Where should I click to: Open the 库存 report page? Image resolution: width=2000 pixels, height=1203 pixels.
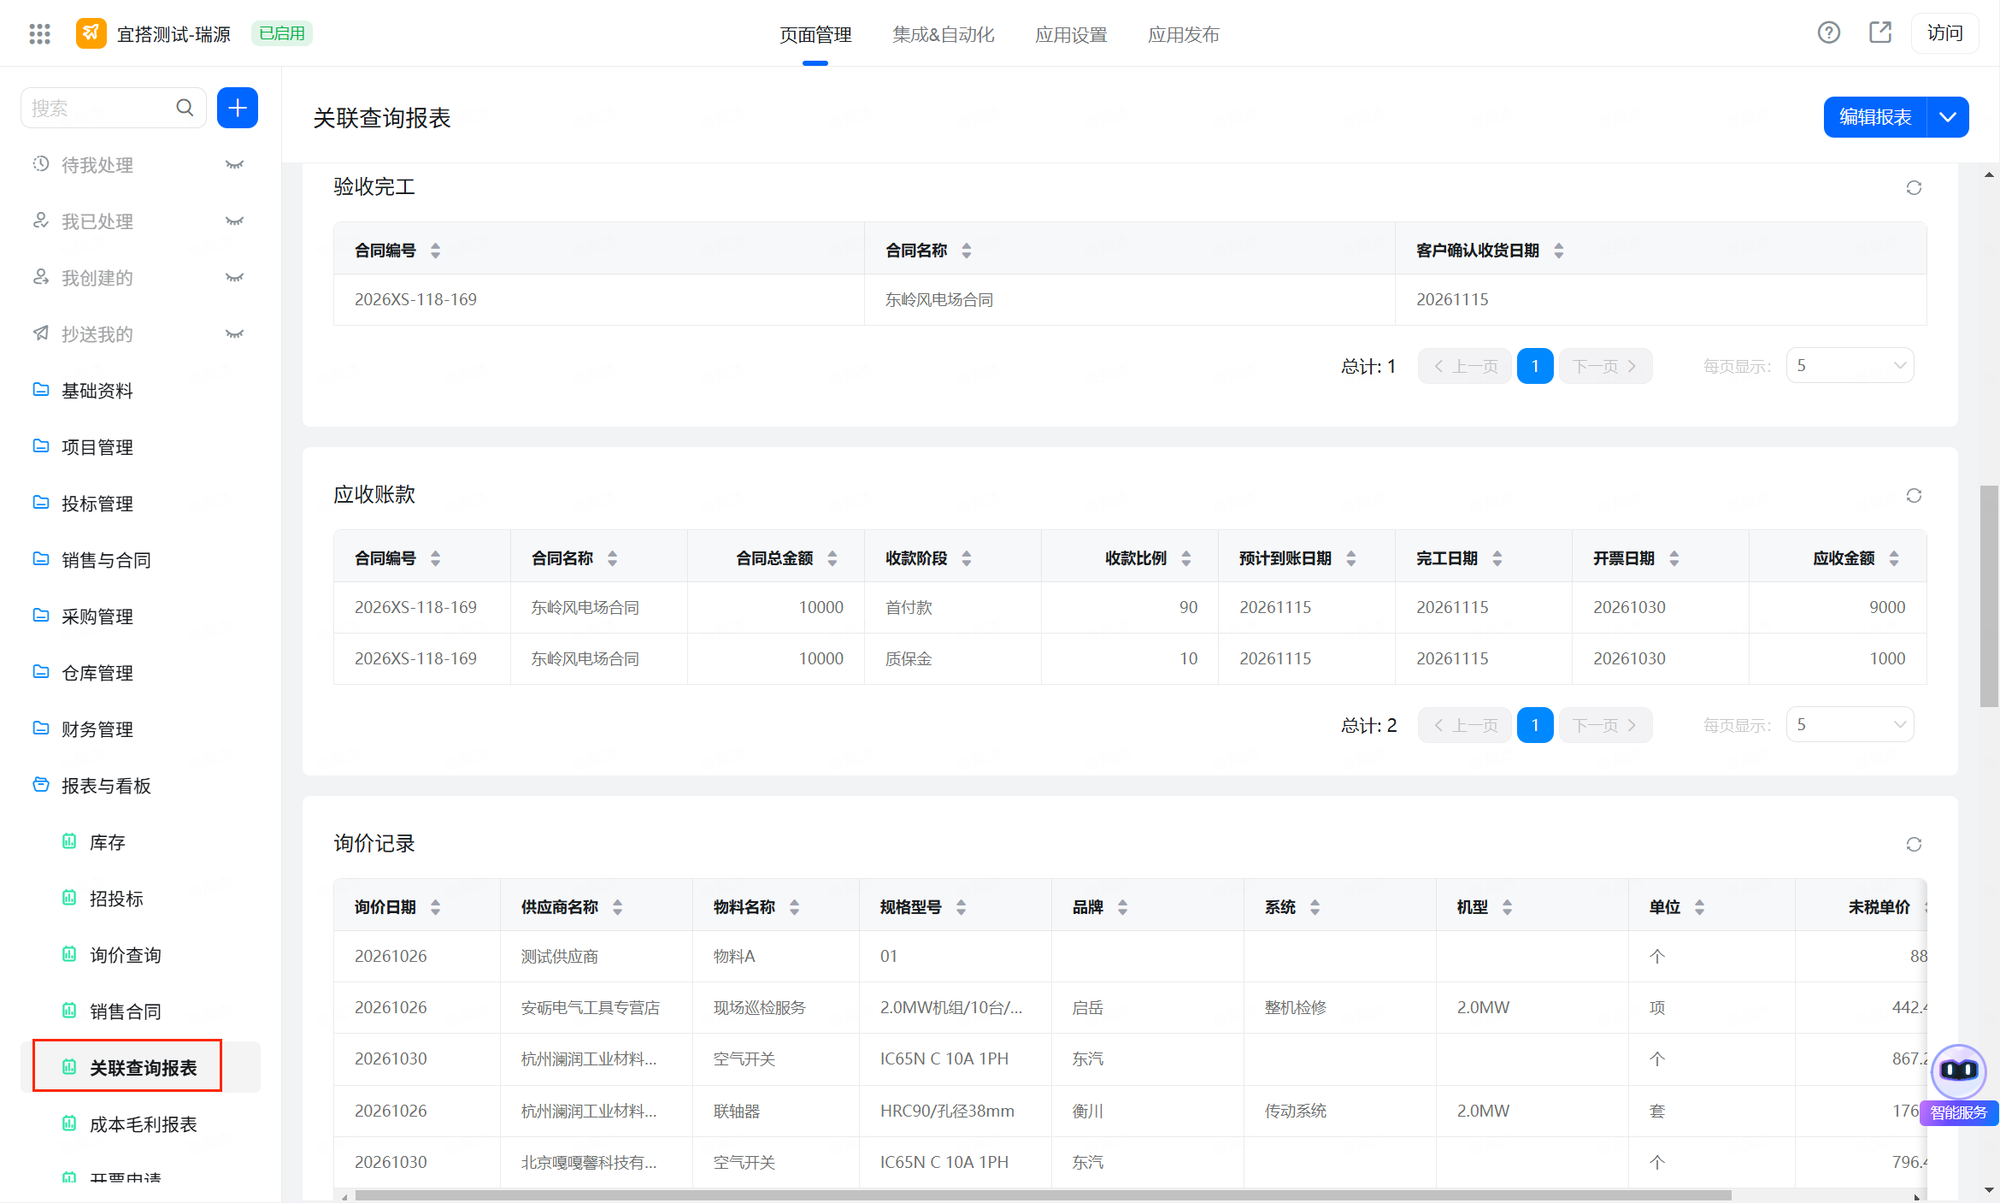[x=107, y=843]
